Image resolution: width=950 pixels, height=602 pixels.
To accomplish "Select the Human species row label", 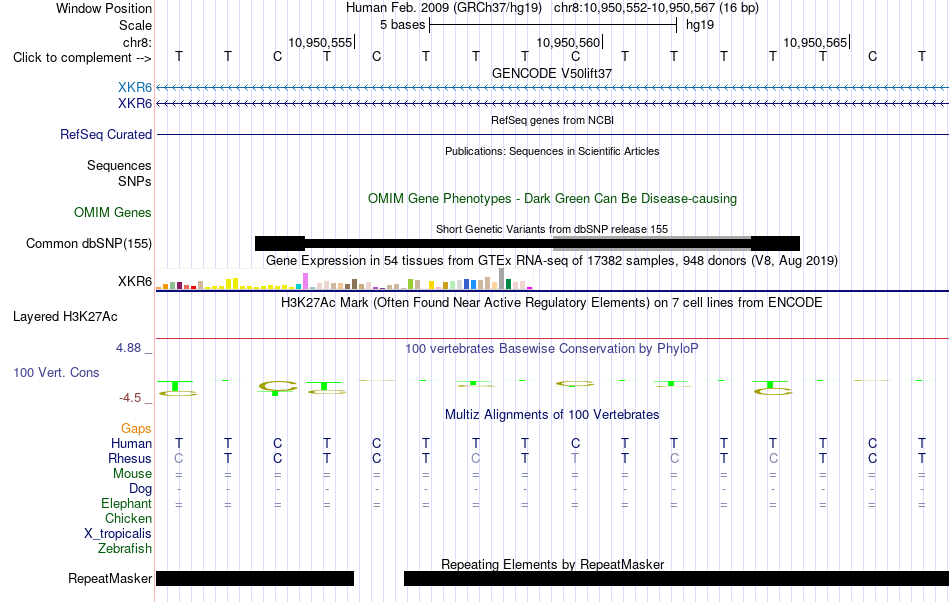I will (x=131, y=443).
